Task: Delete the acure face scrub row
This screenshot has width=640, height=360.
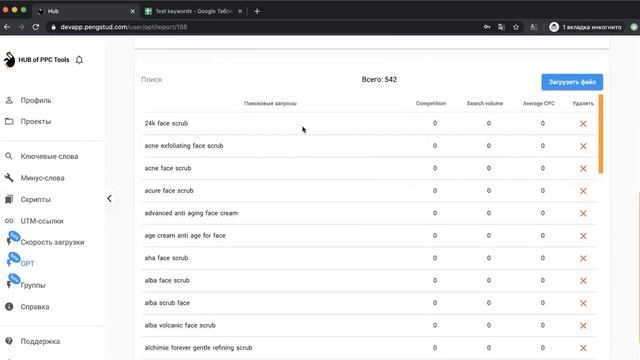Action: 583,191
